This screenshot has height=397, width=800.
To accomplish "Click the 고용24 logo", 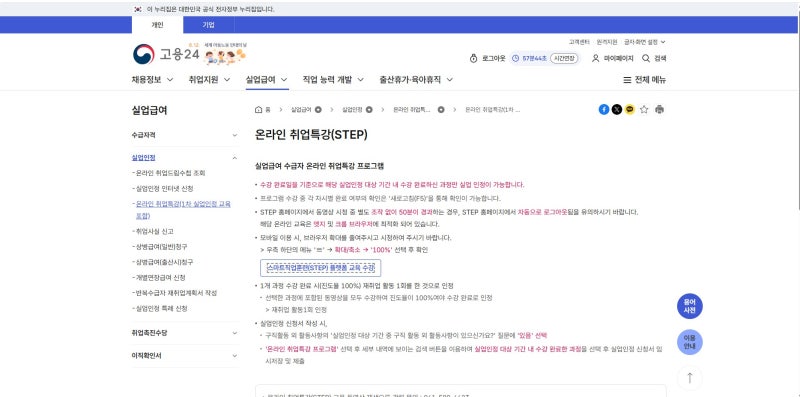I will [x=166, y=54].
